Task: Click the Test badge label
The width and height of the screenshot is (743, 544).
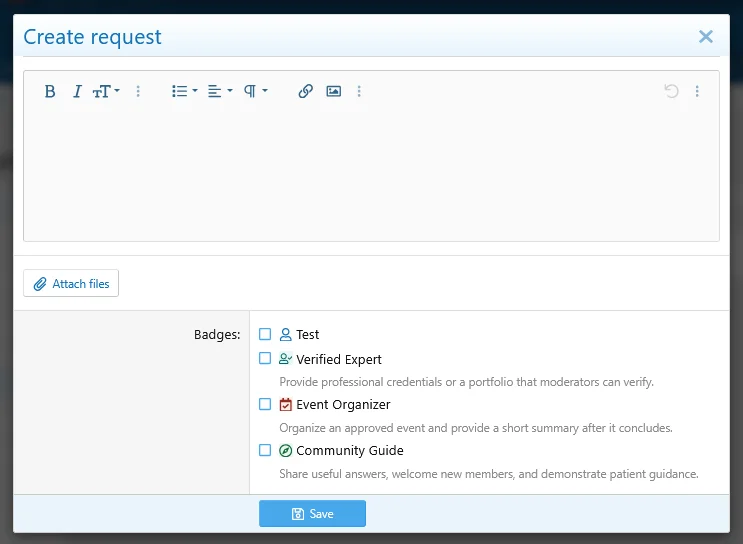Action: point(308,335)
